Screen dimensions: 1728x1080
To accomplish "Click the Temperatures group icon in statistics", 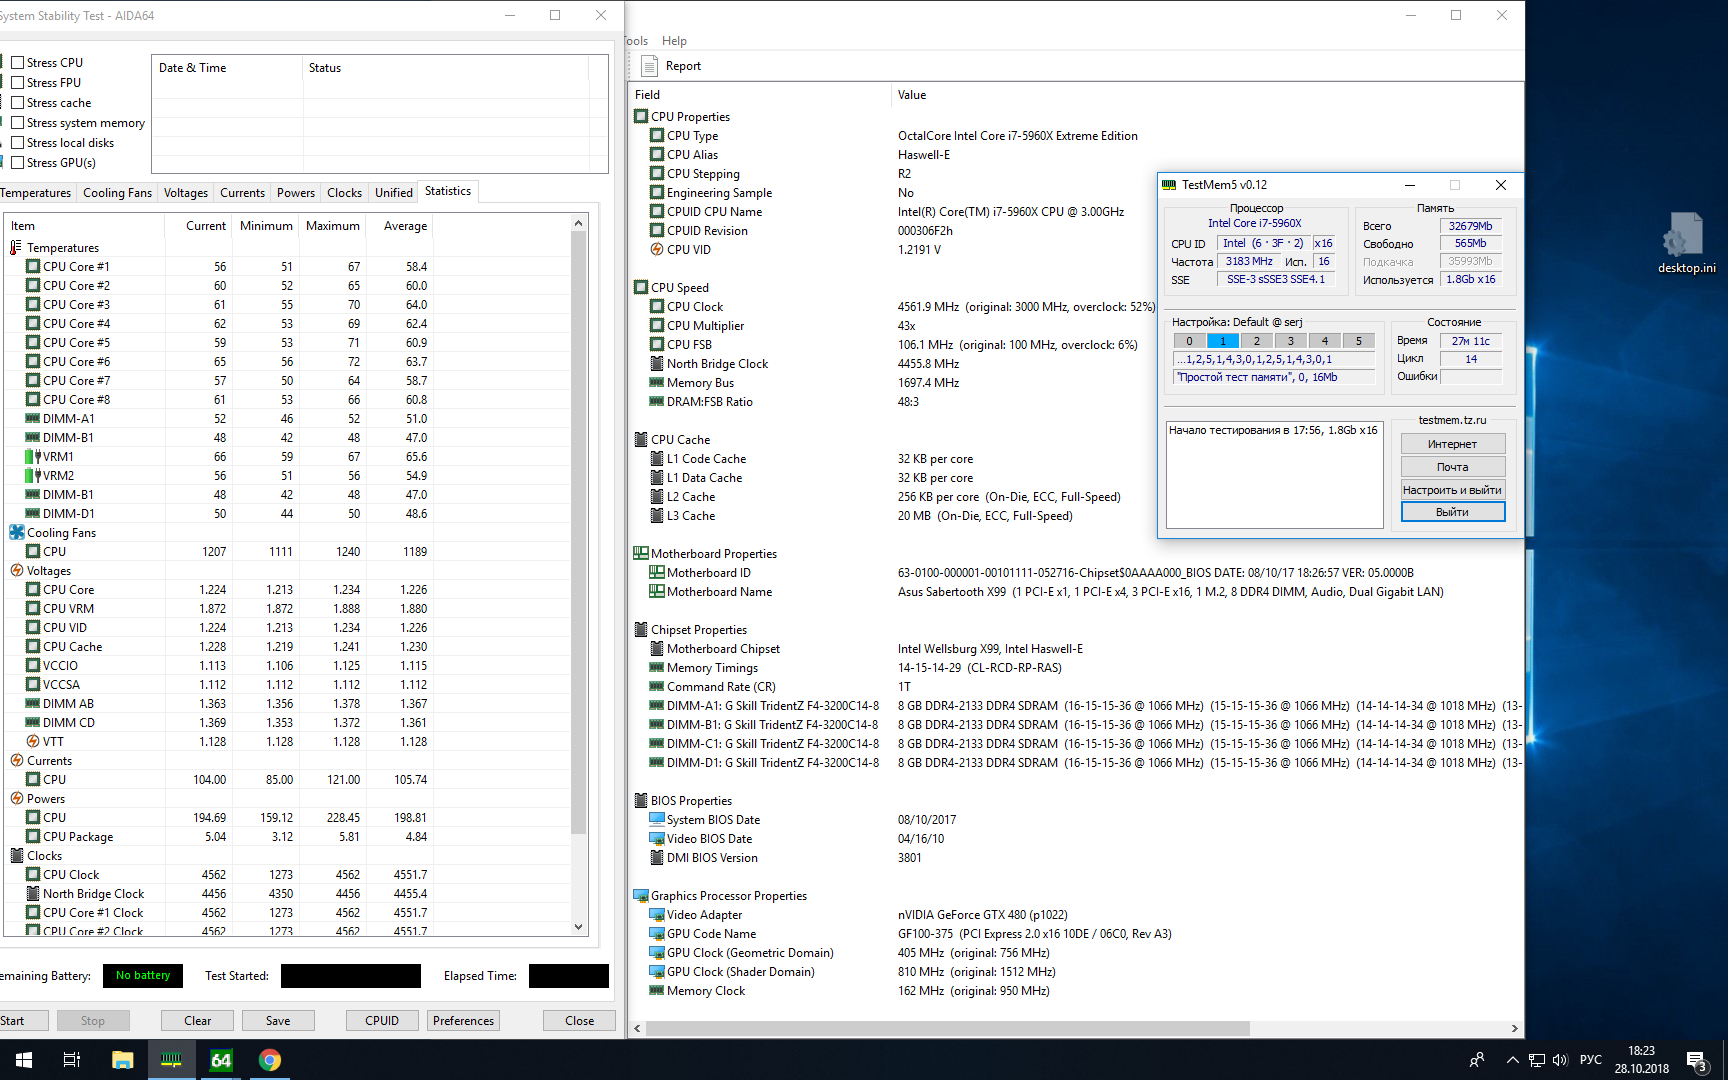I will [16, 247].
